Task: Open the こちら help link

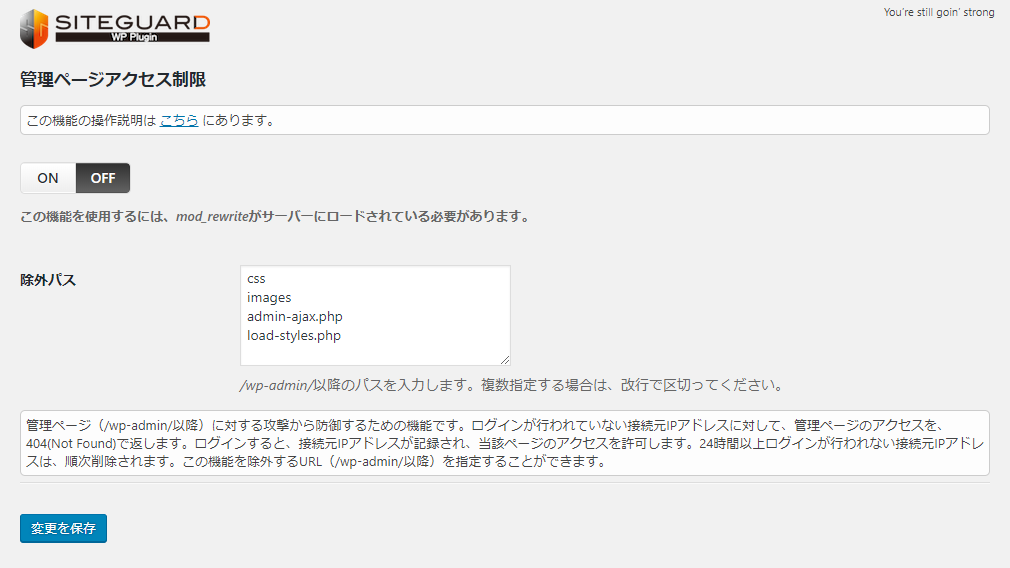Action: [x=179, y=120]
